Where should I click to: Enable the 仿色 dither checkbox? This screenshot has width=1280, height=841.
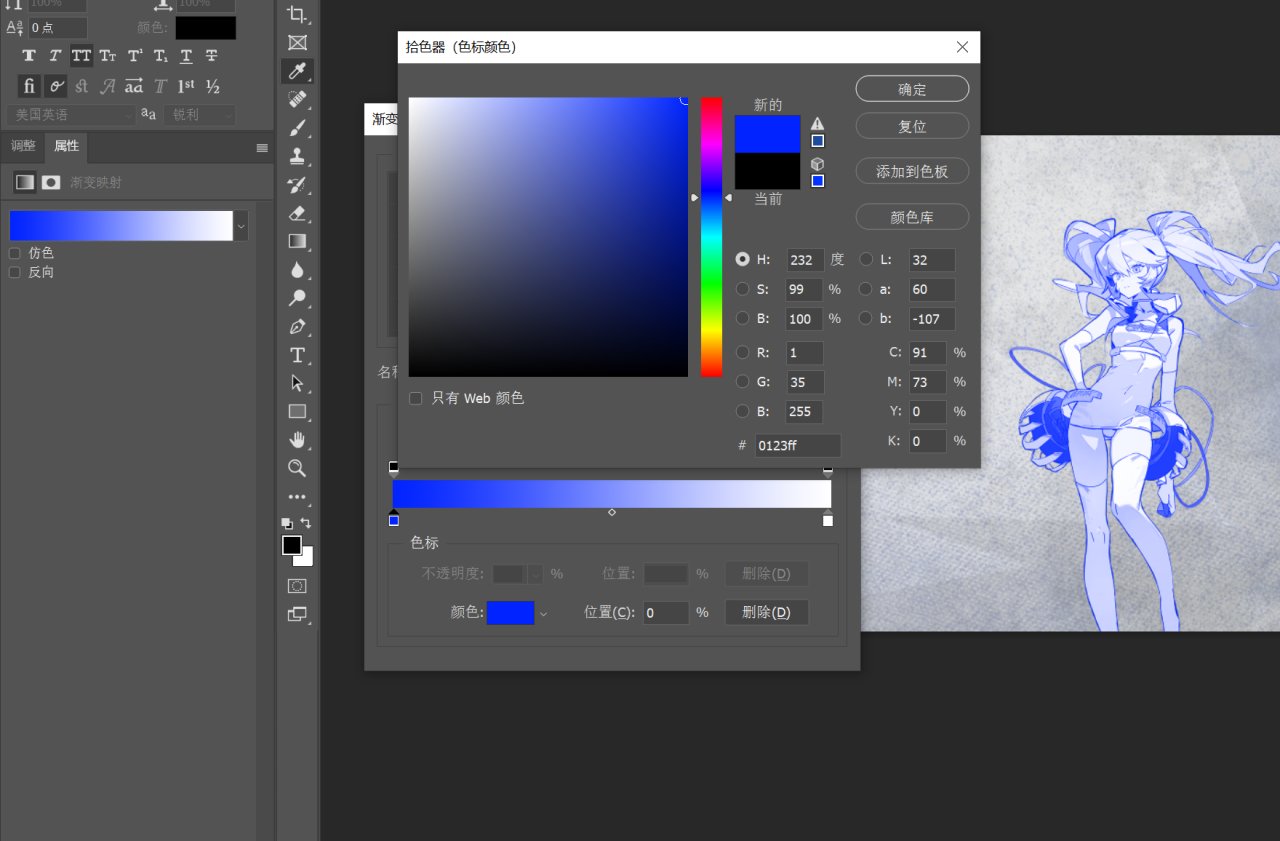(14, 253)
